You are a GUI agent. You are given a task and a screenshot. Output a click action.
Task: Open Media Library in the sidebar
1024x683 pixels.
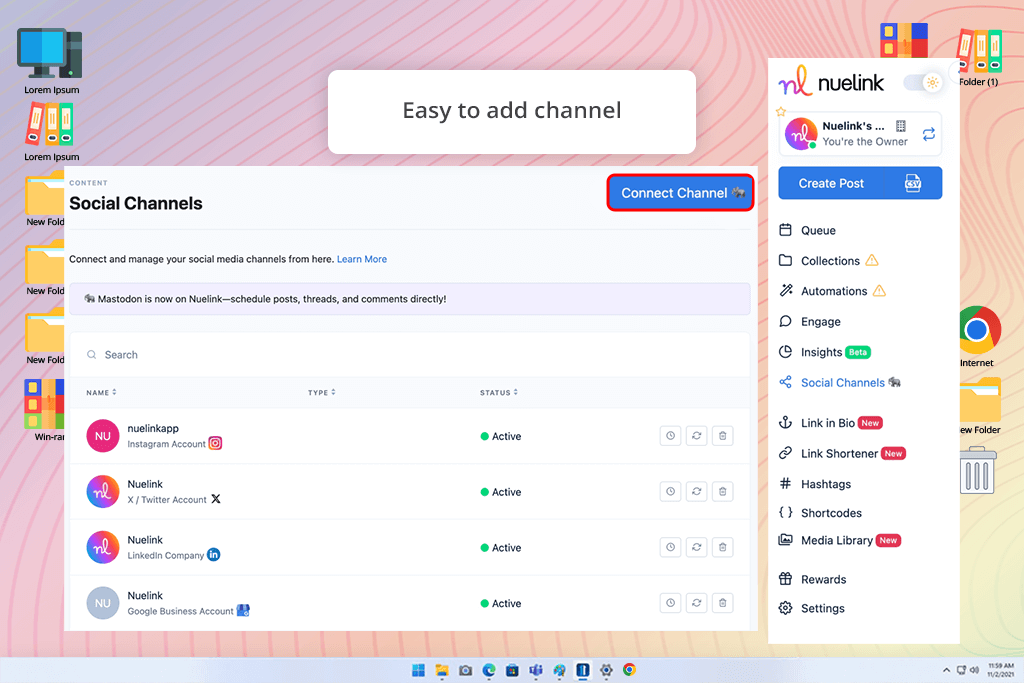pos(840,540)
